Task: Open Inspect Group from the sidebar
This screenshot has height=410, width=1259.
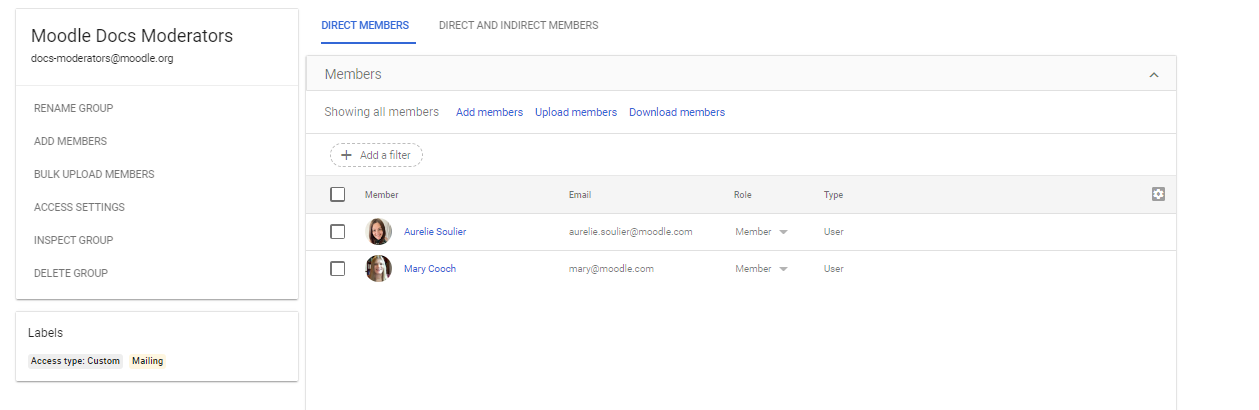Action: pos(73,240)
